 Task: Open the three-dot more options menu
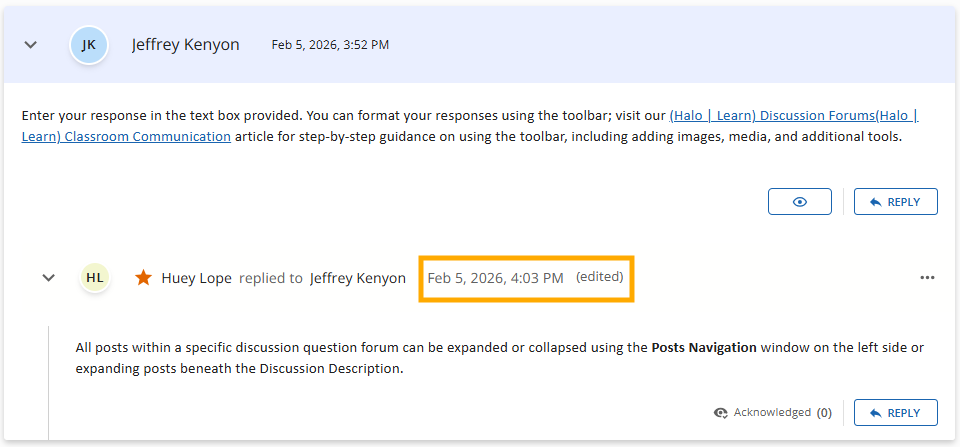click(927, 278)
